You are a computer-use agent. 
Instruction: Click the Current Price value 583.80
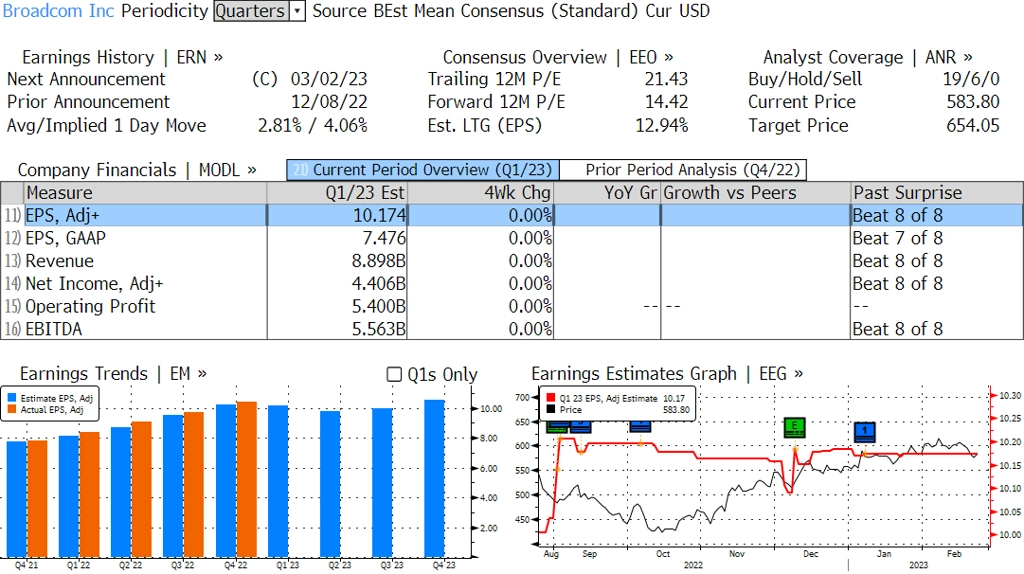[x=973, y=102]
